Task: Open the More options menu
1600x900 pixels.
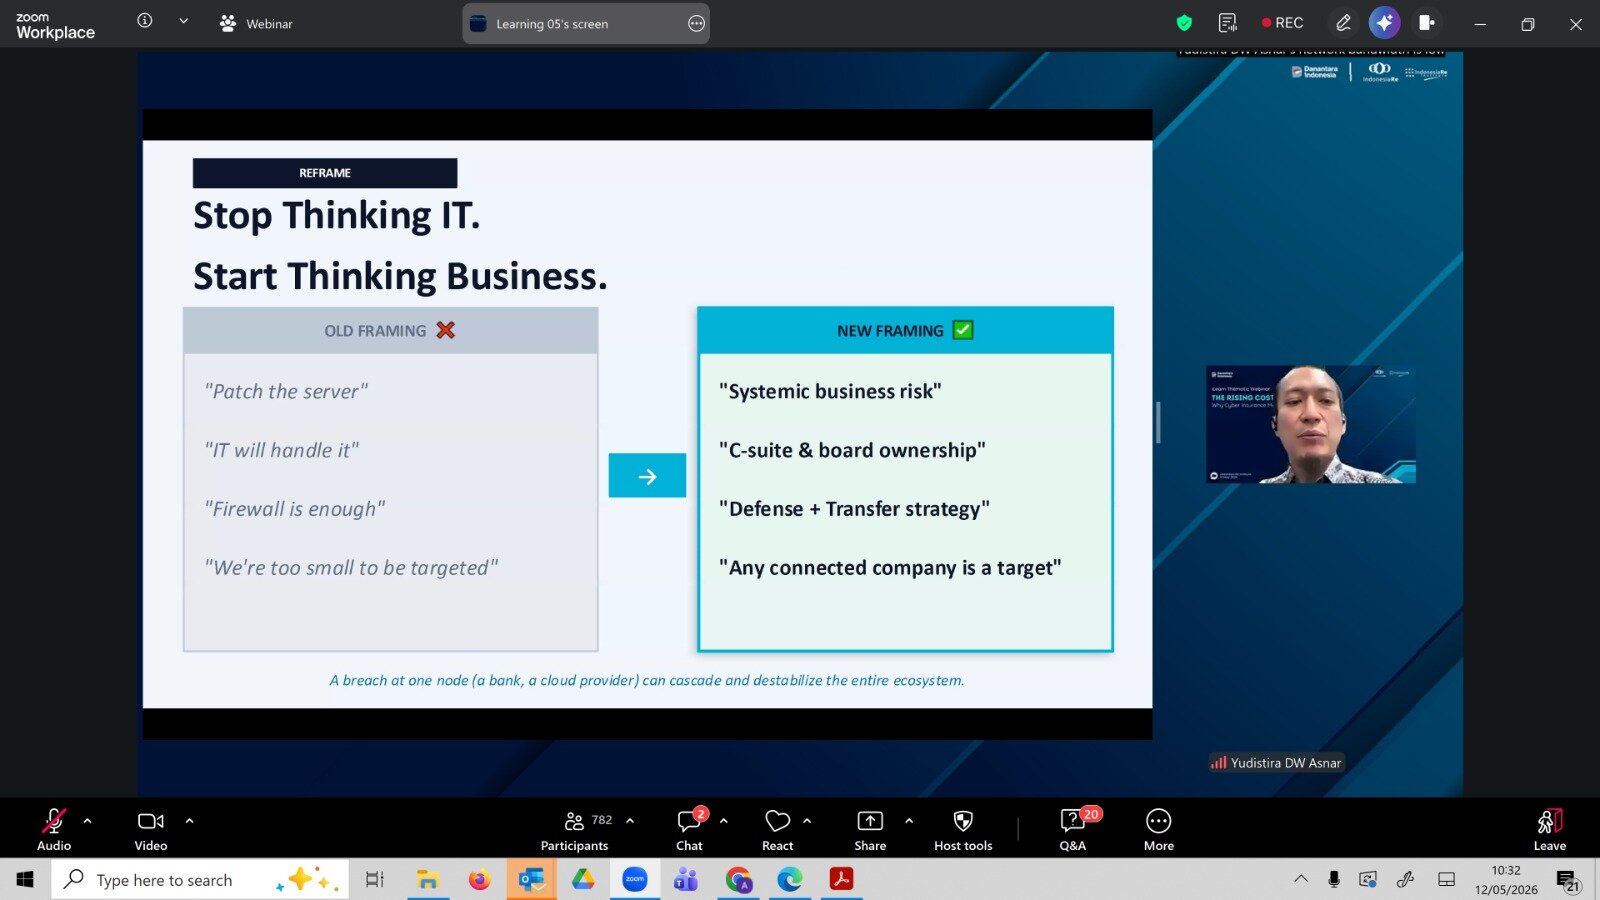Action: [x=1159, y=829]
